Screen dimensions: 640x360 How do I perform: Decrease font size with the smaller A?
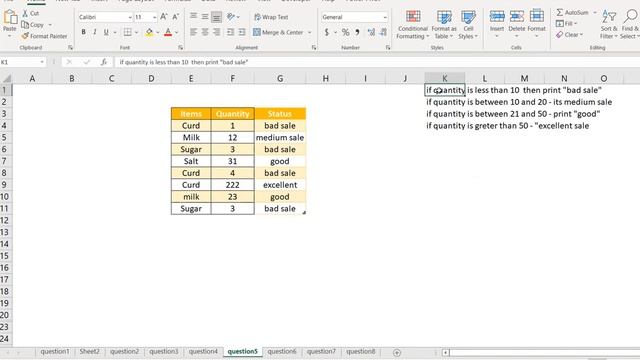point(176,17)
